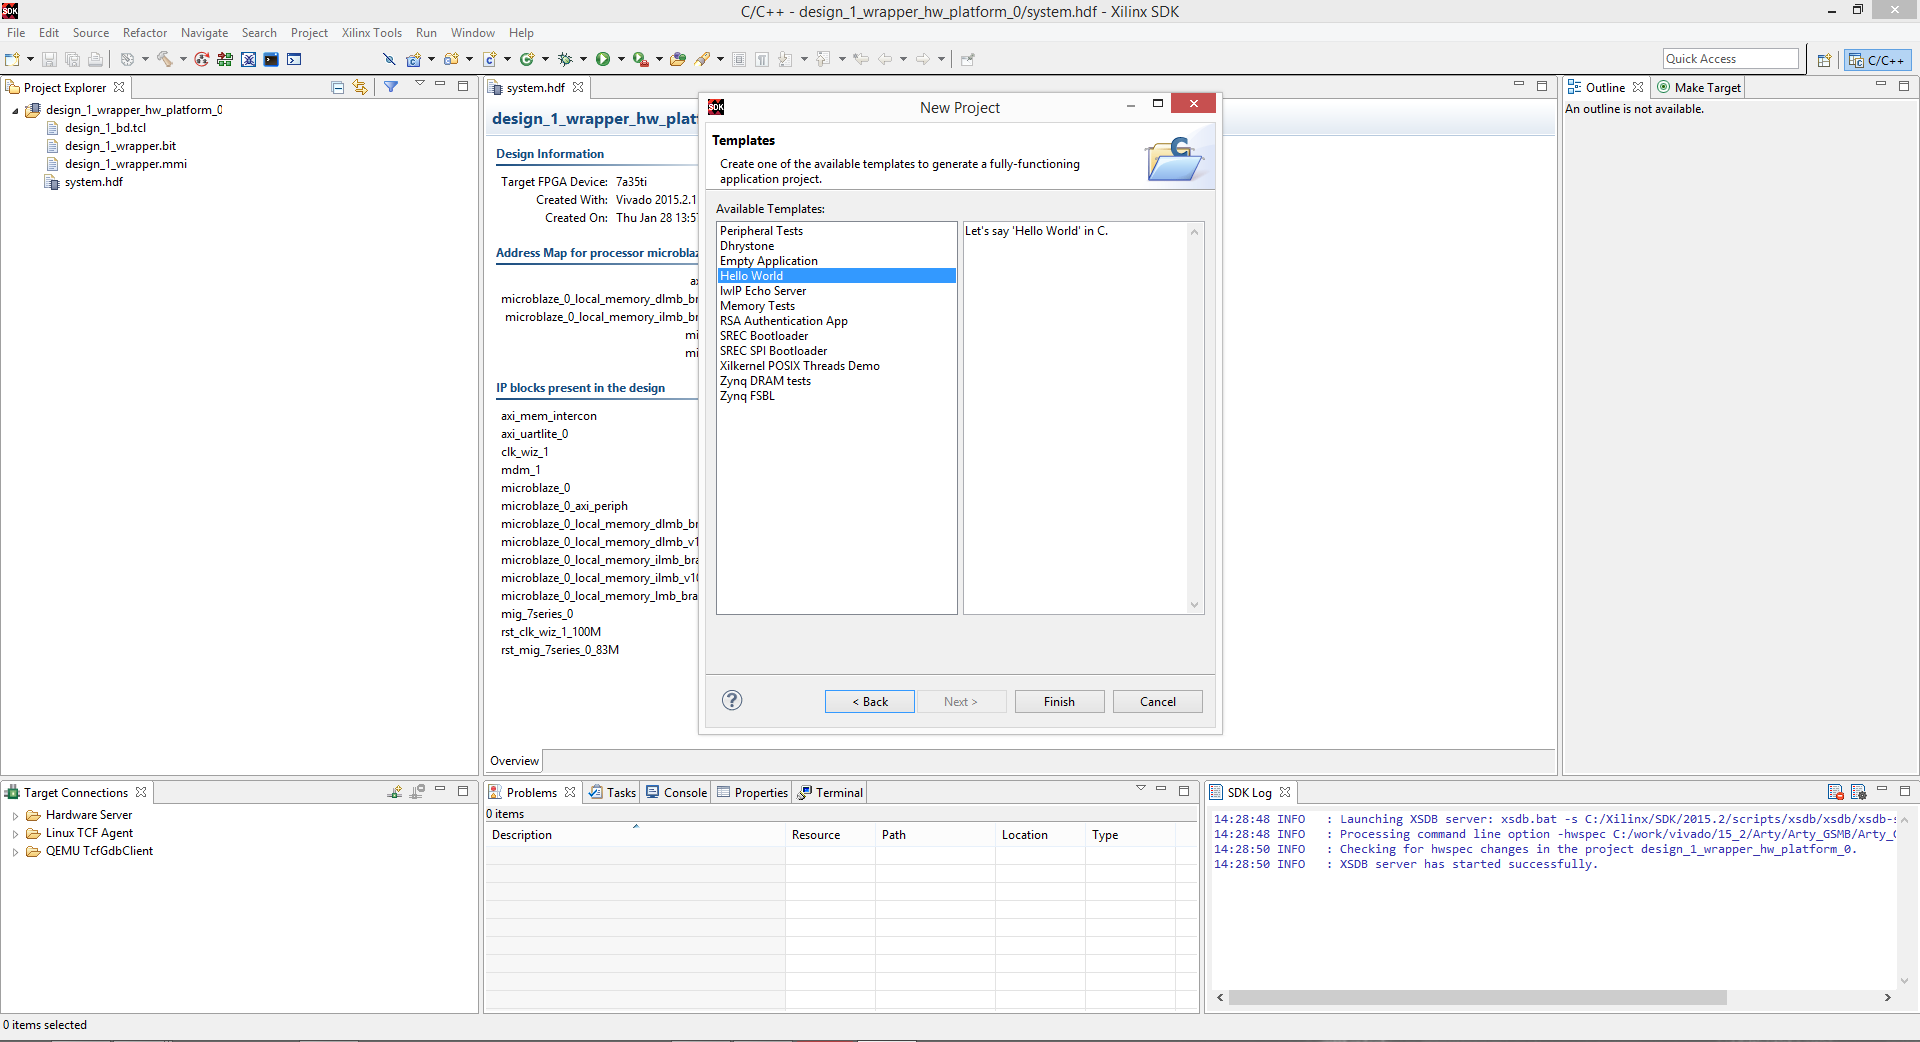
Task: Click the green Run play icon
Action: pos(603,59)
